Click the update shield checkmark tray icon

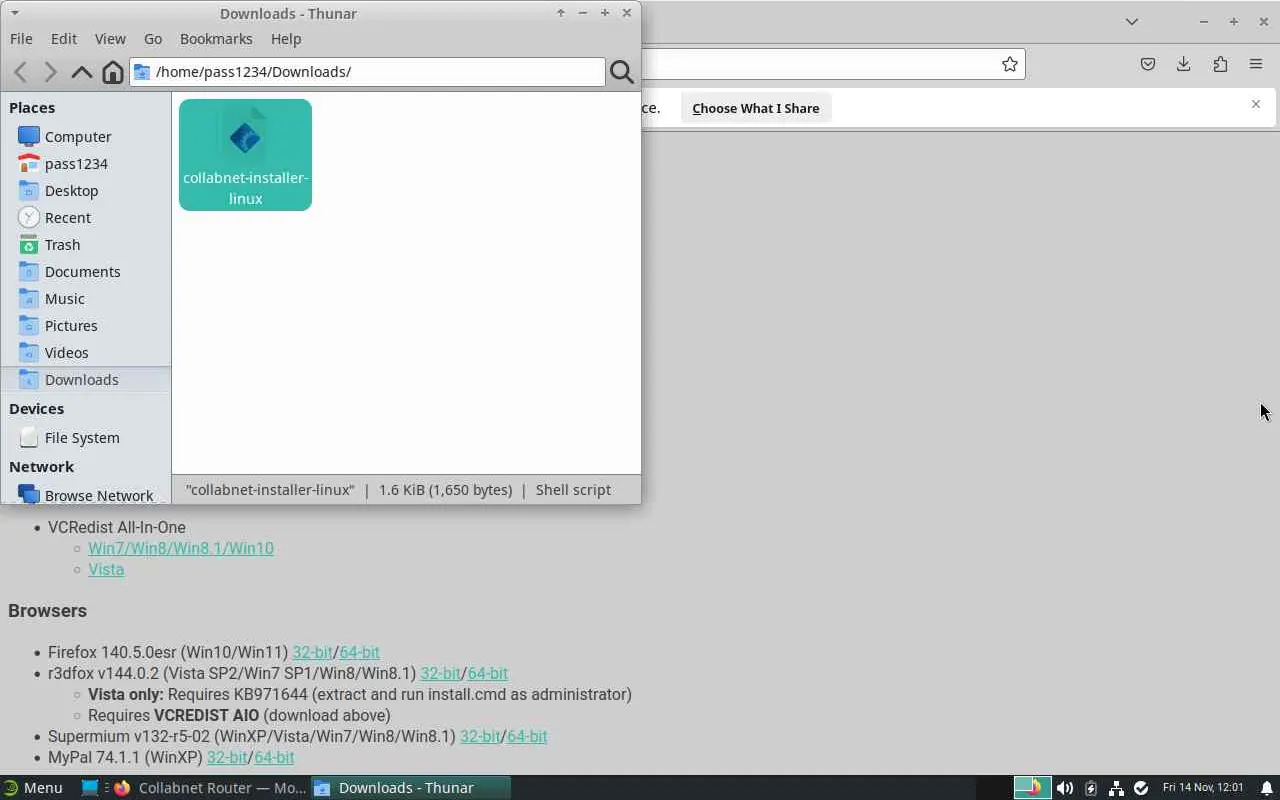(x=1141, y=788)
